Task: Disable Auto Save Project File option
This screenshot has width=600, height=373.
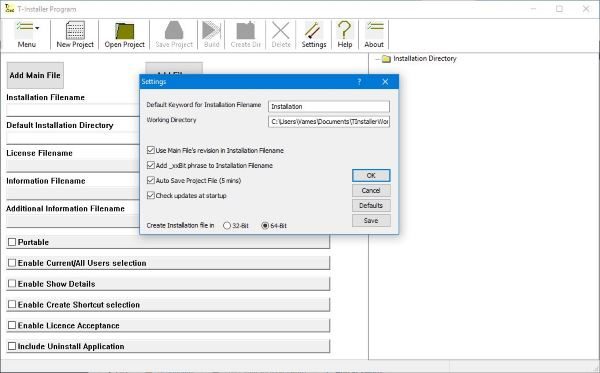Action: pyautogui.click(x=151, y=180)
